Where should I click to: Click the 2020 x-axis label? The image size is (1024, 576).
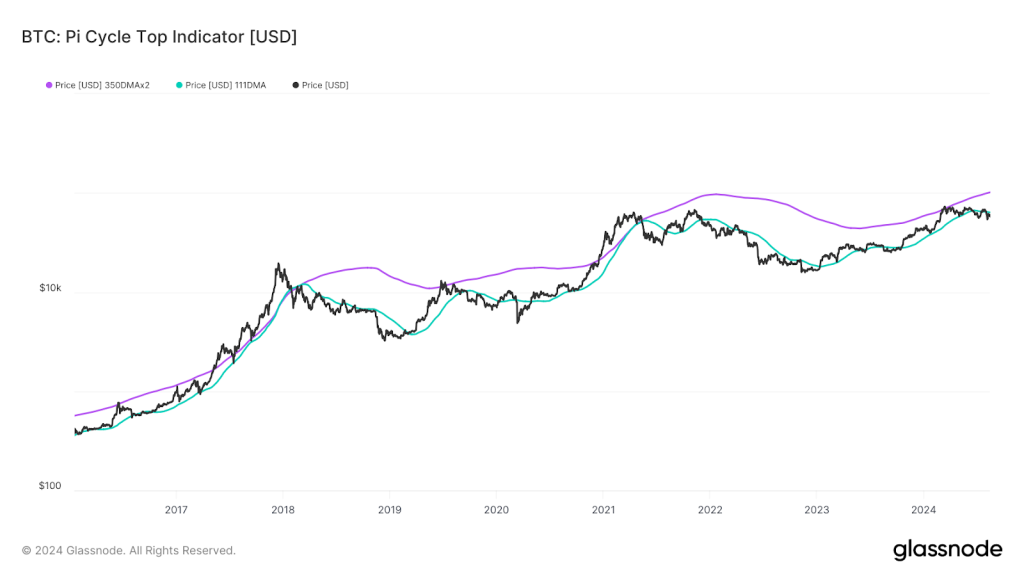coord(496,508)
